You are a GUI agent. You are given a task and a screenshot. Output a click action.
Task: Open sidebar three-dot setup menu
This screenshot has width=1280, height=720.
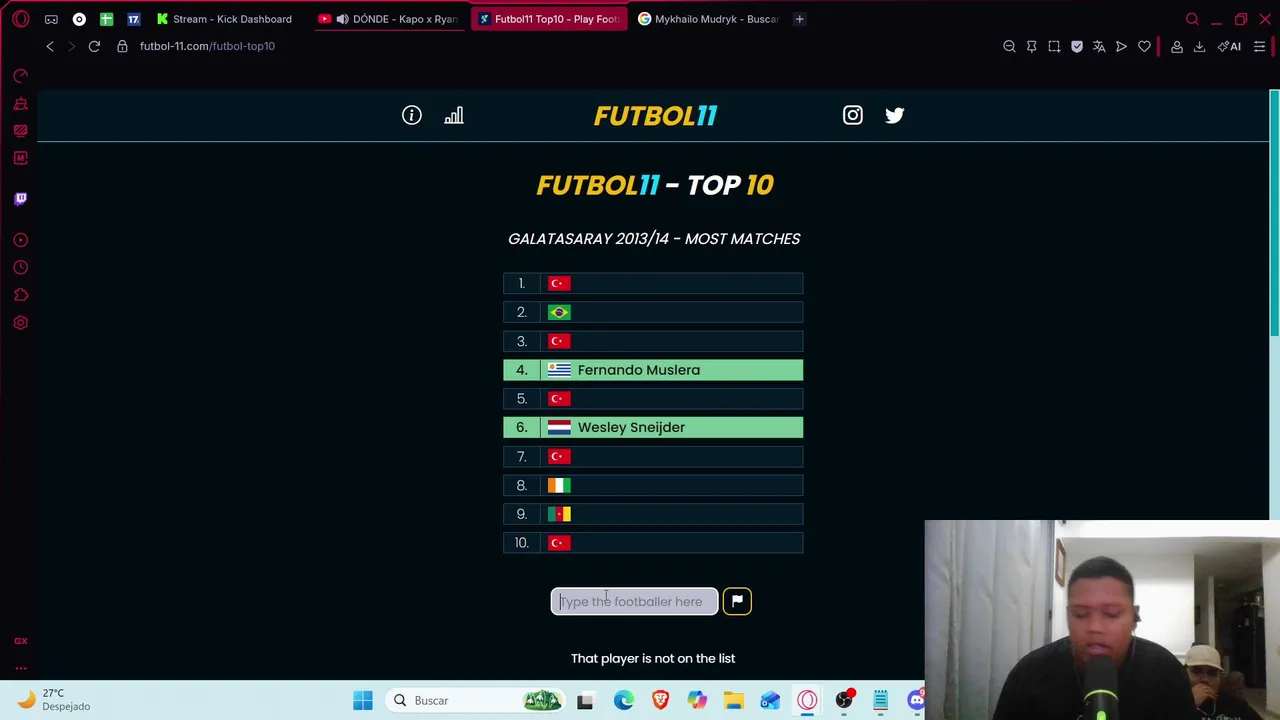[20, 668]
